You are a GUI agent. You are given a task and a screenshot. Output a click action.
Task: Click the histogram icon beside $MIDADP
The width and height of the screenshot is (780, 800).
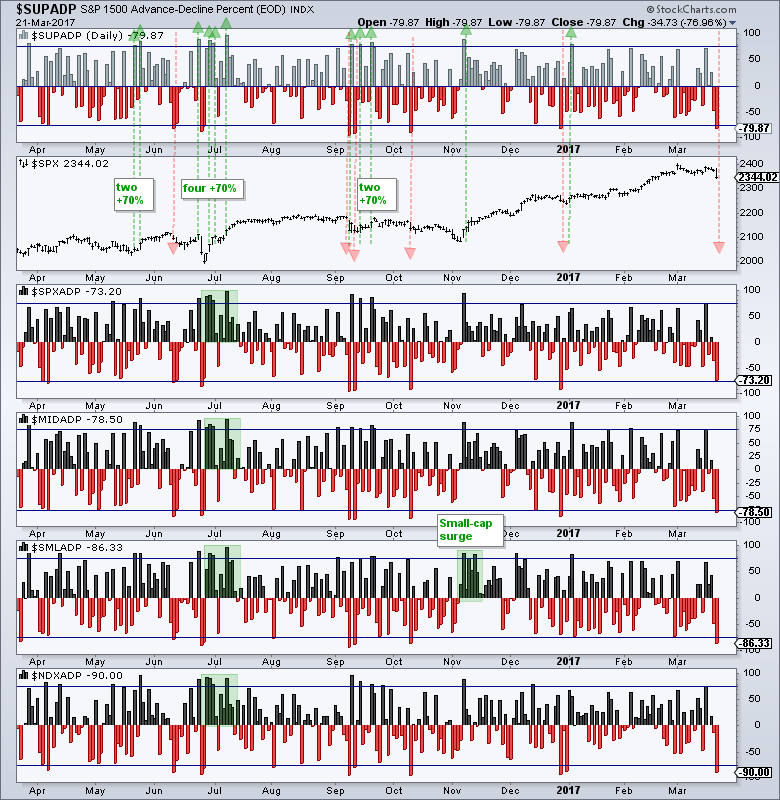pyautogui.click(x=23, y=419)
